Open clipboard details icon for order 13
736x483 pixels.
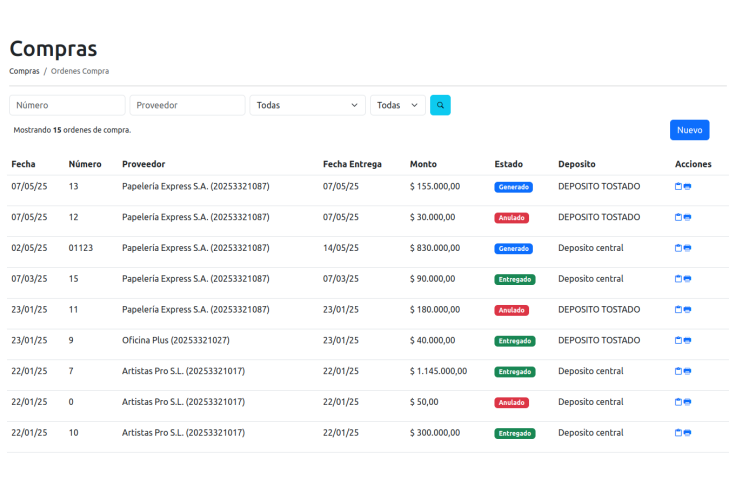[x=678, y=186]
